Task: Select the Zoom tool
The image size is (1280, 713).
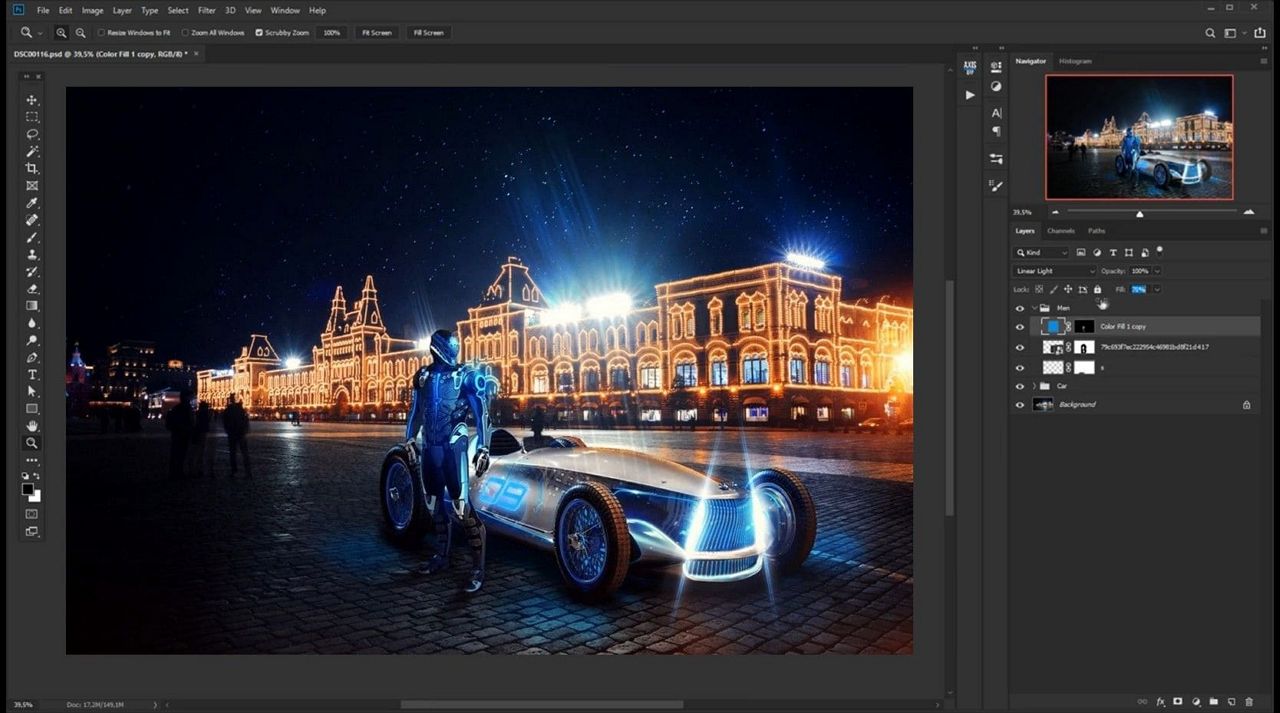Action: click(x=32, y=442)
